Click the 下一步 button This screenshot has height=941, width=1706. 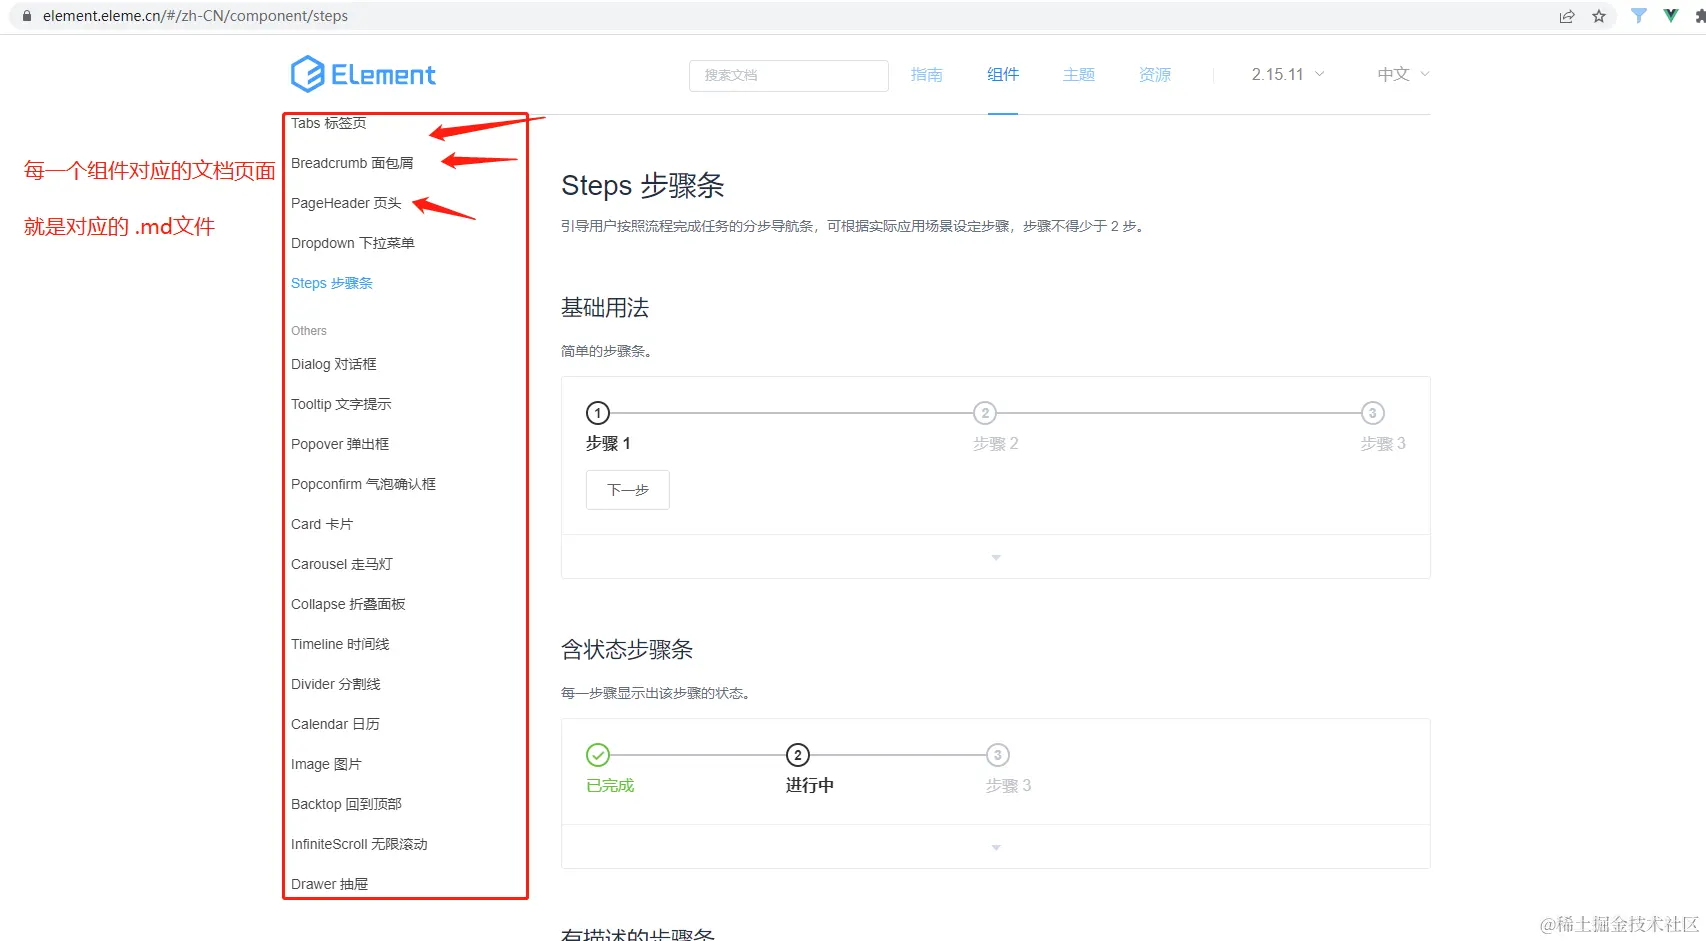click(x=628, y=490)
